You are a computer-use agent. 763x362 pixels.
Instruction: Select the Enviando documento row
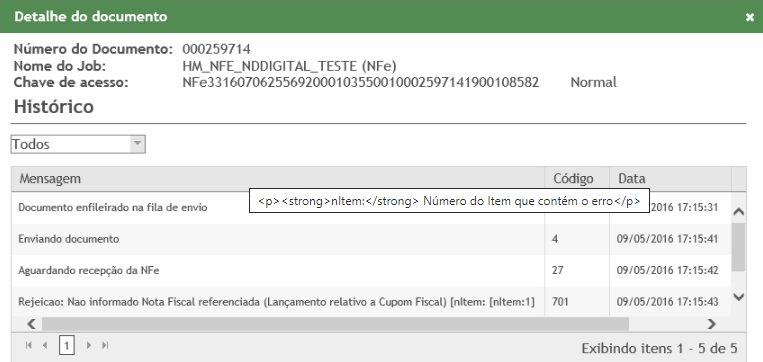click(371, 239)
